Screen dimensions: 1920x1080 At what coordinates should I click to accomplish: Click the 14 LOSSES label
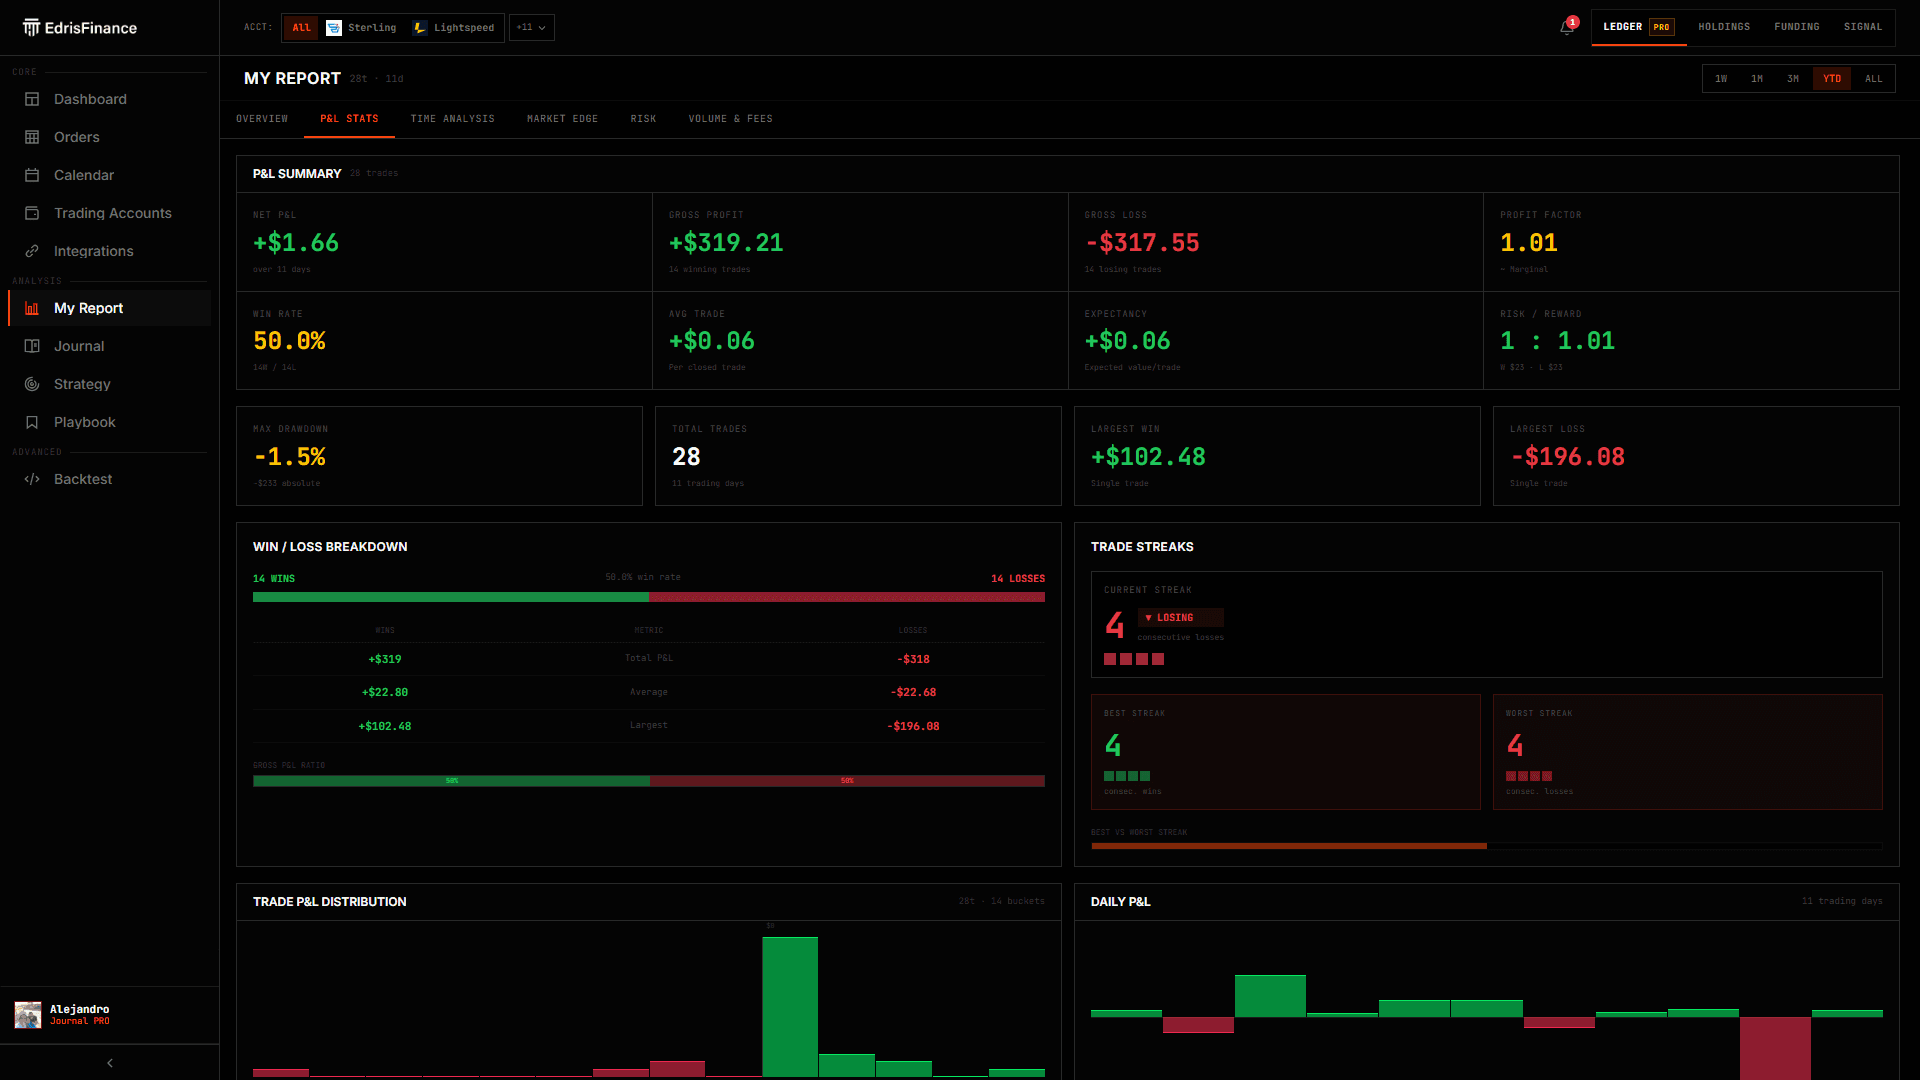coord(1018,579)
